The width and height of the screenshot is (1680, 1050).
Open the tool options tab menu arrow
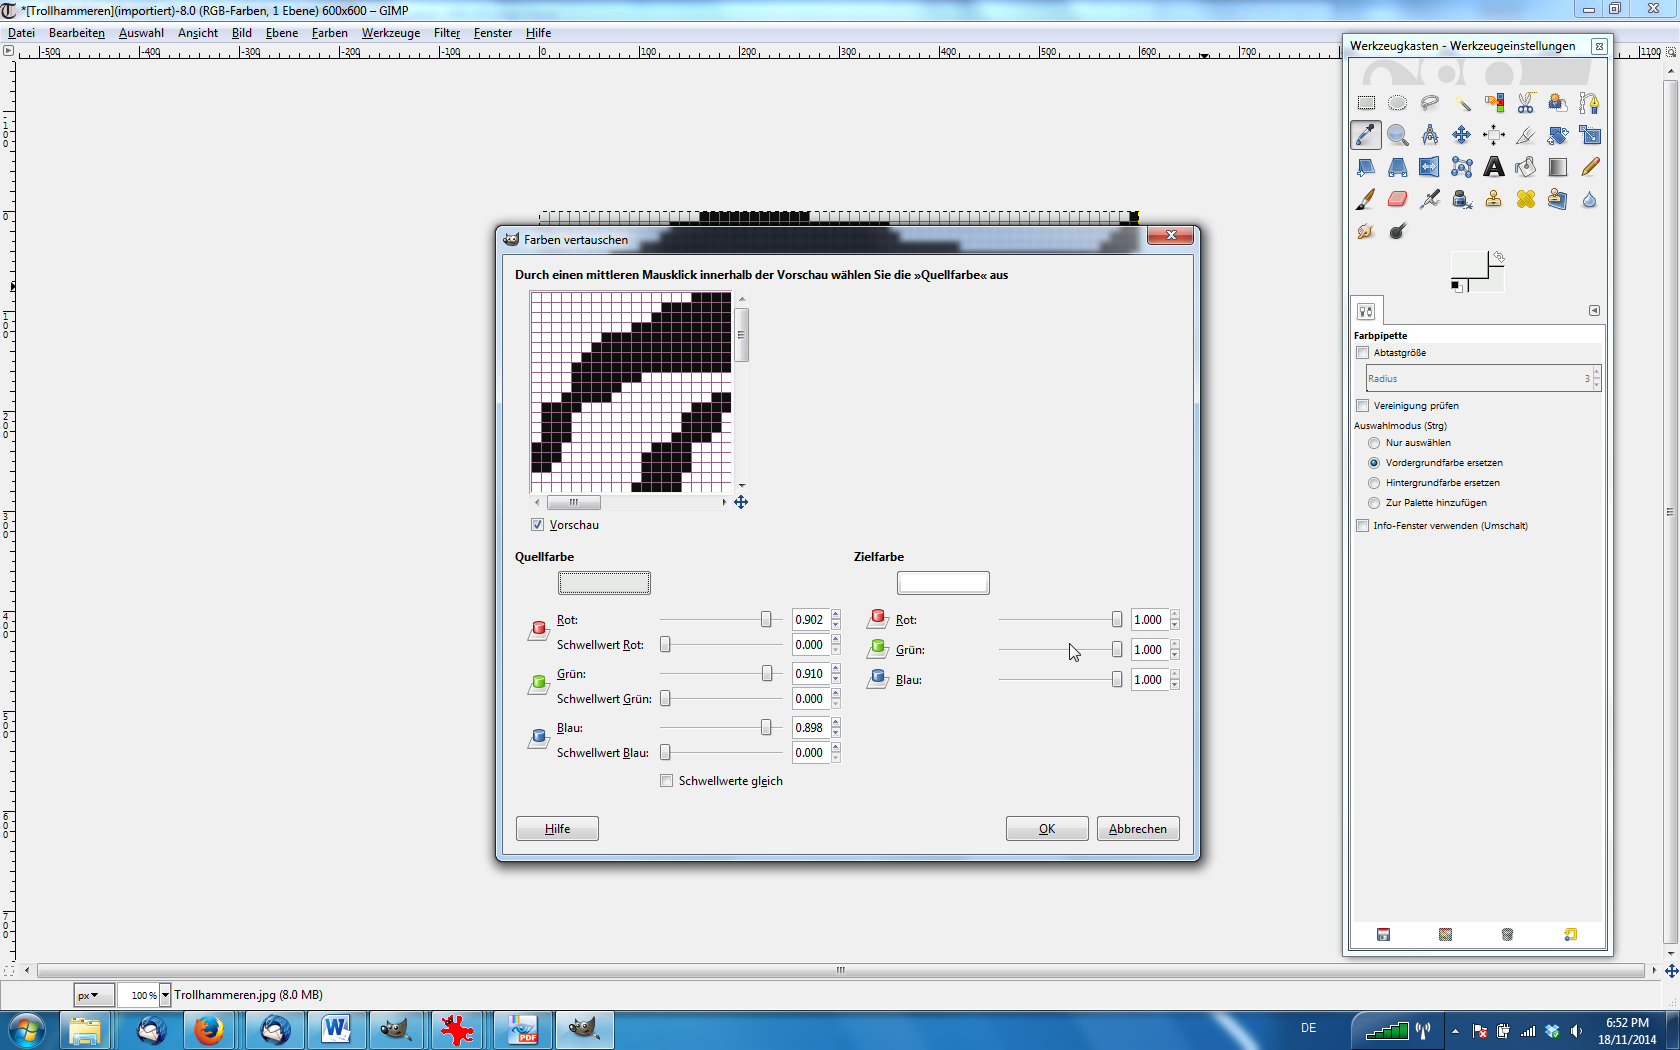pos(1594,311)
